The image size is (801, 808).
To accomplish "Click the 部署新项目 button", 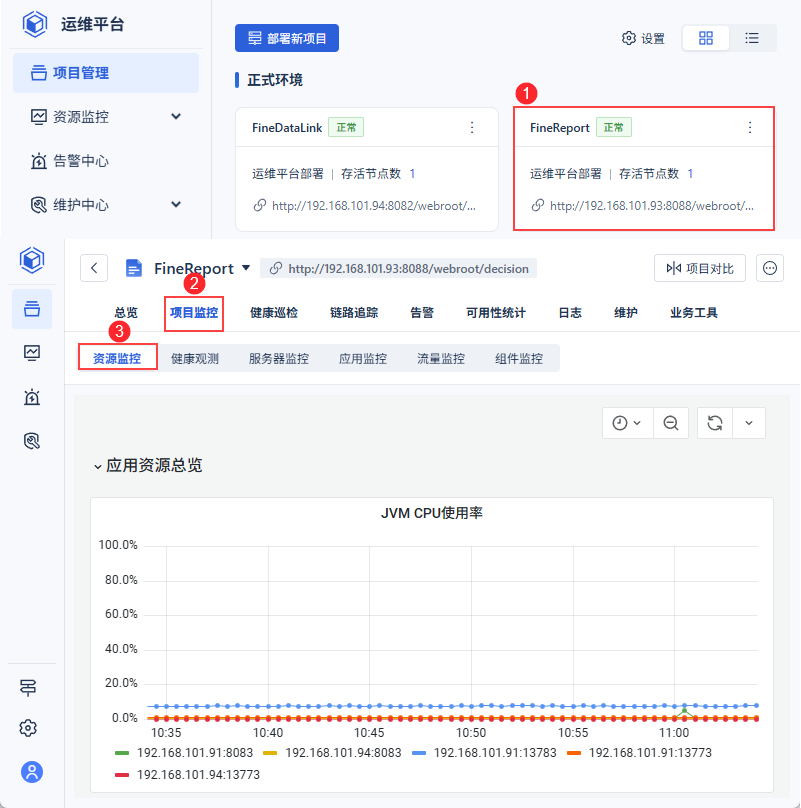I will point(287,38).
